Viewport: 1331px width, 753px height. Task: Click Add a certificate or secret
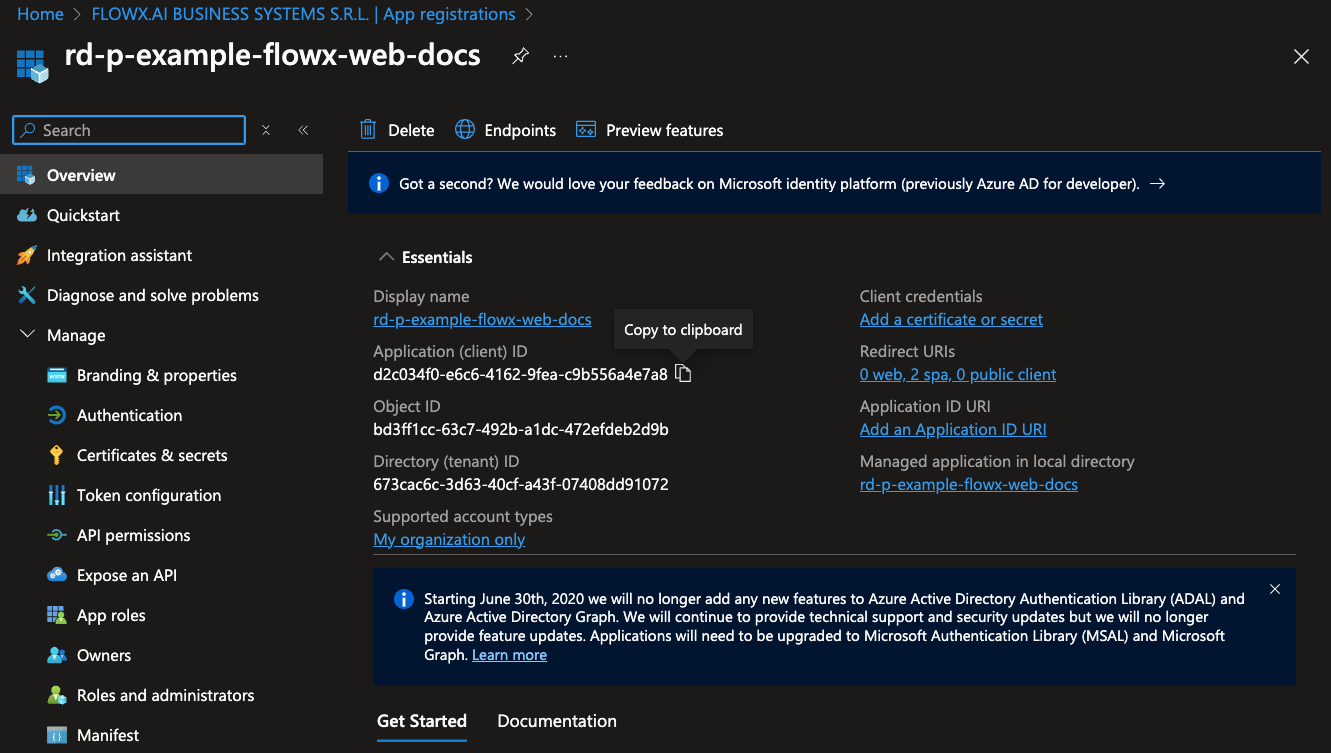tap(951, 319)
